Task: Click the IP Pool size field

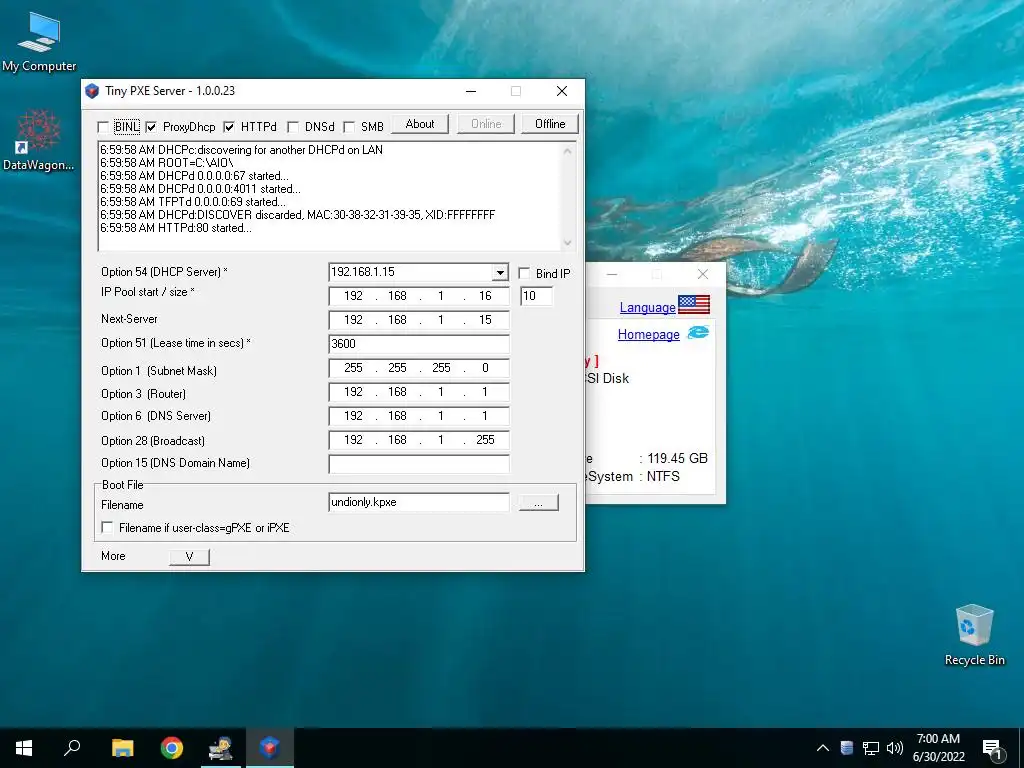Action: [x=536, y=296]
